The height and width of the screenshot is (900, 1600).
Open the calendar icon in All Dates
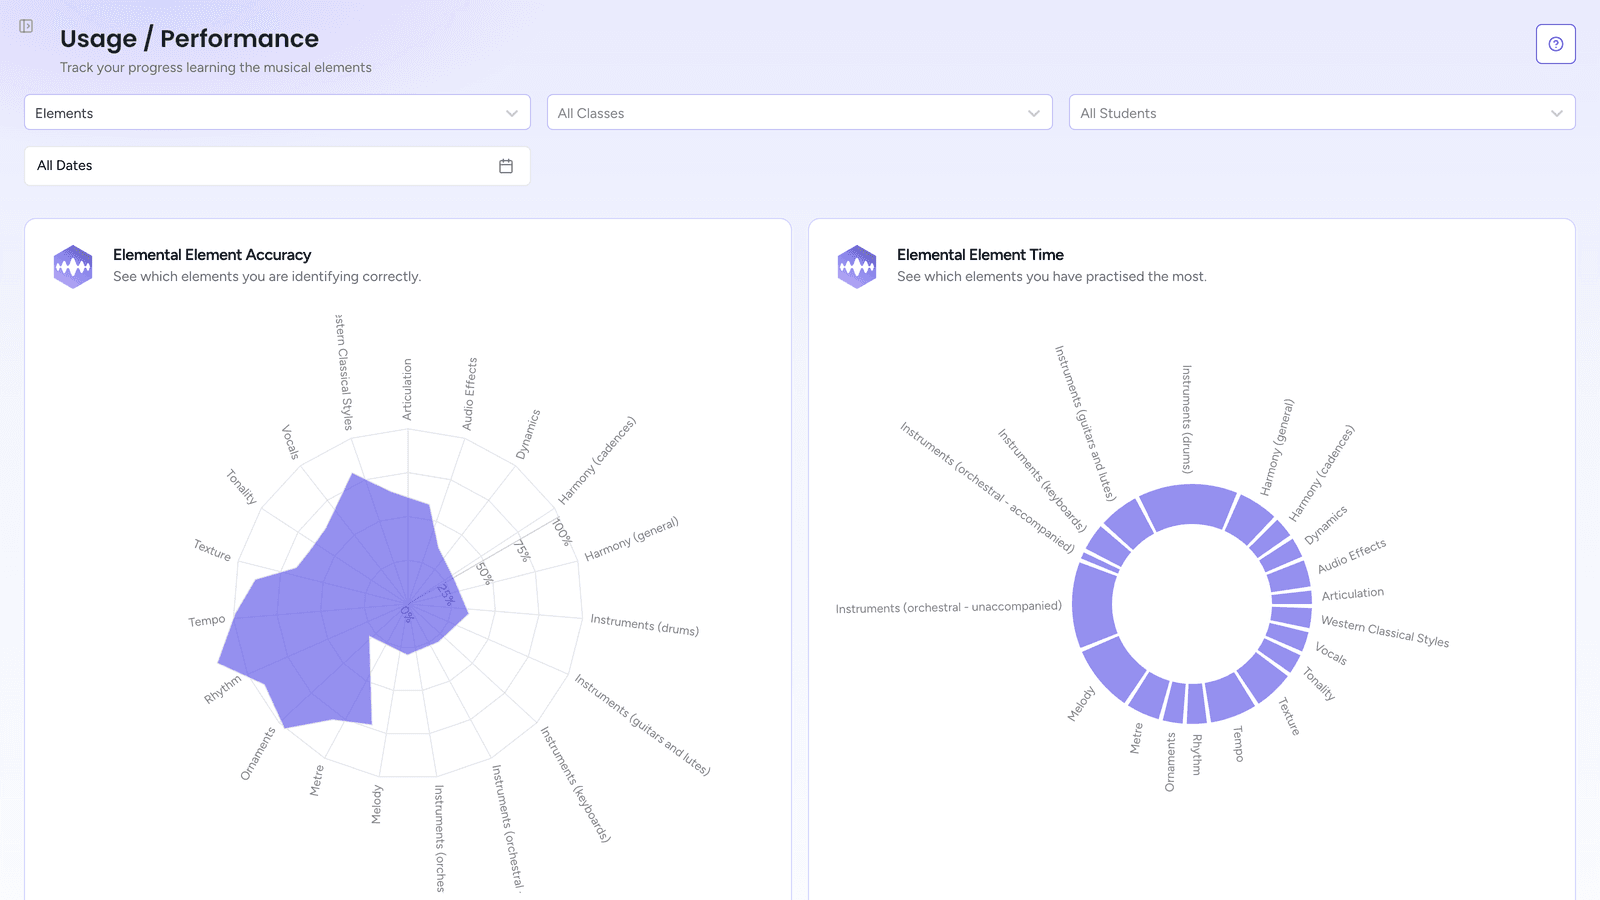506,166
